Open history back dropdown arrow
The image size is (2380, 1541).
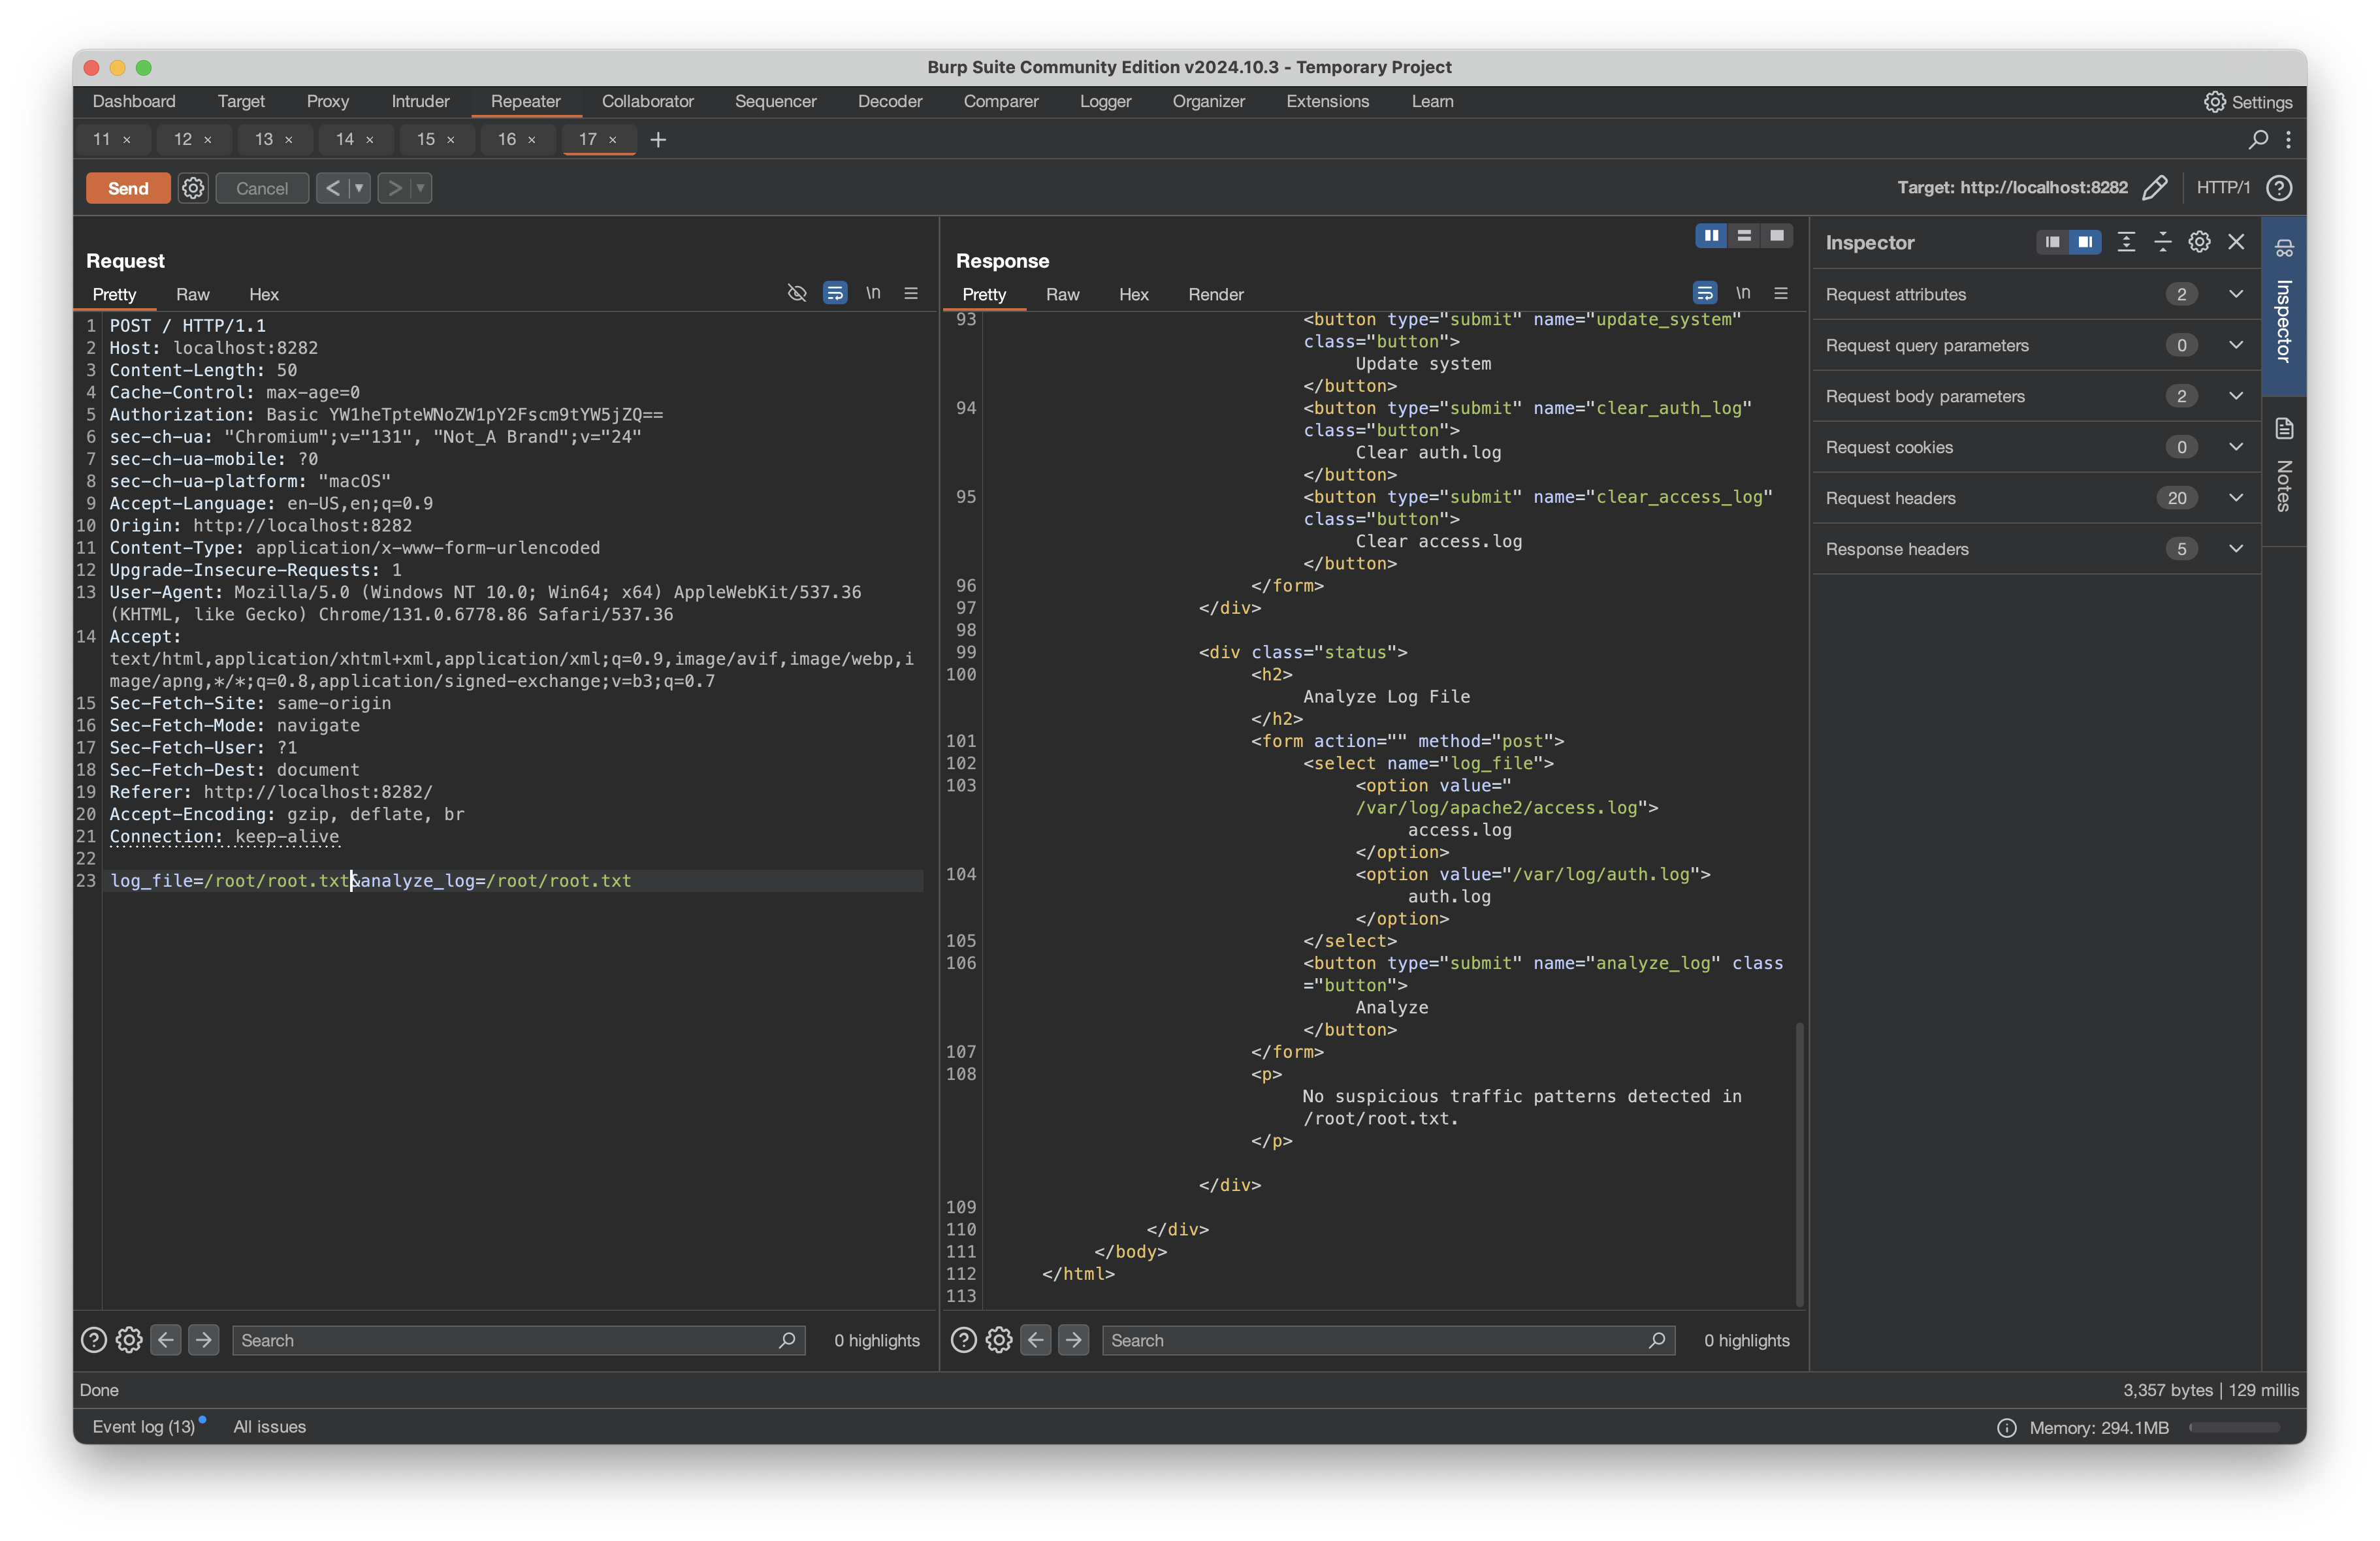(359, 188)
